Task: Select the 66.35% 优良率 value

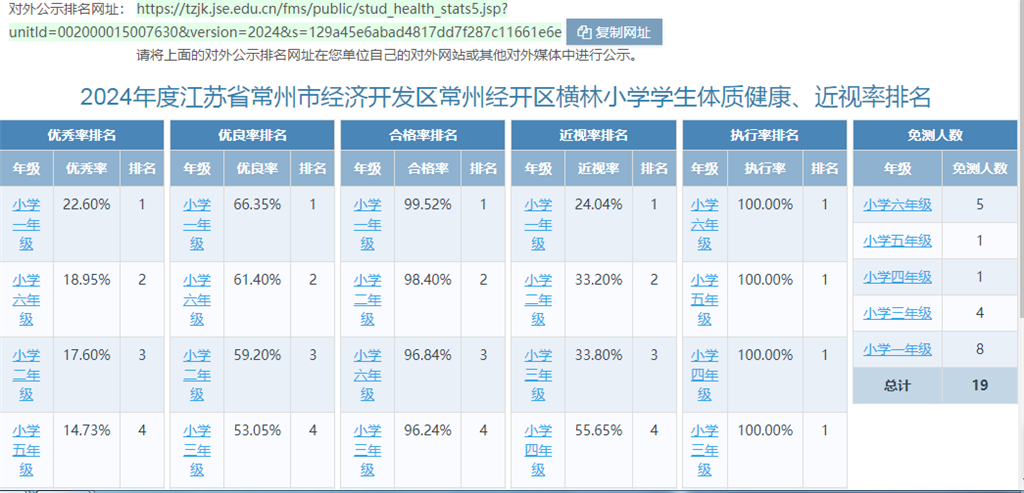Action: tap(257, 204)
